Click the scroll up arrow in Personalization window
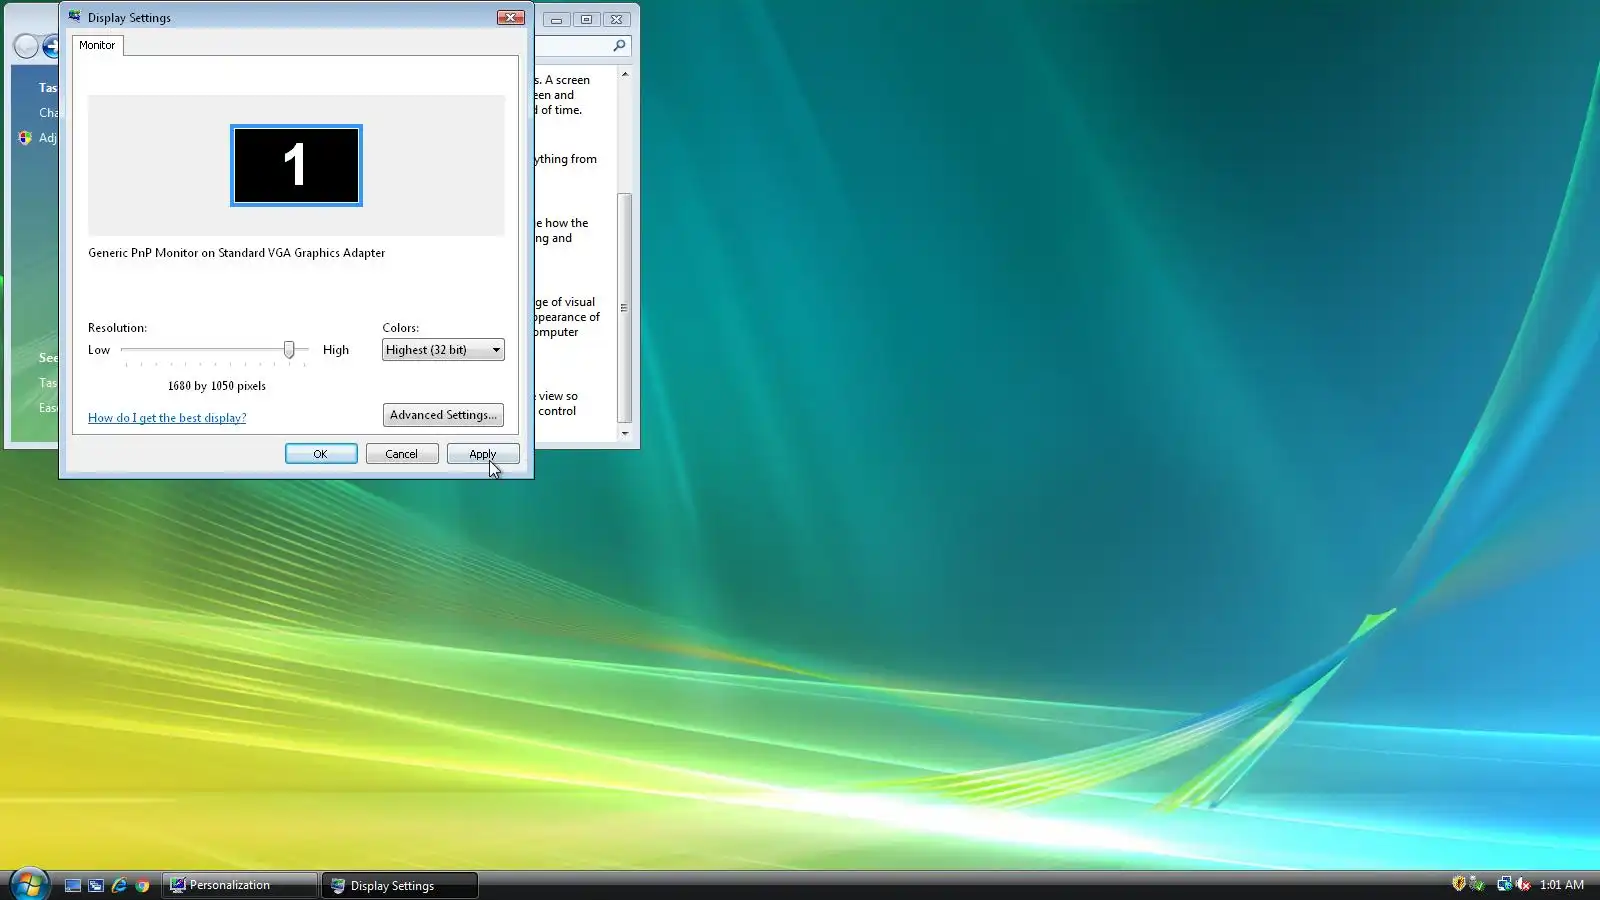 point(625,74)
